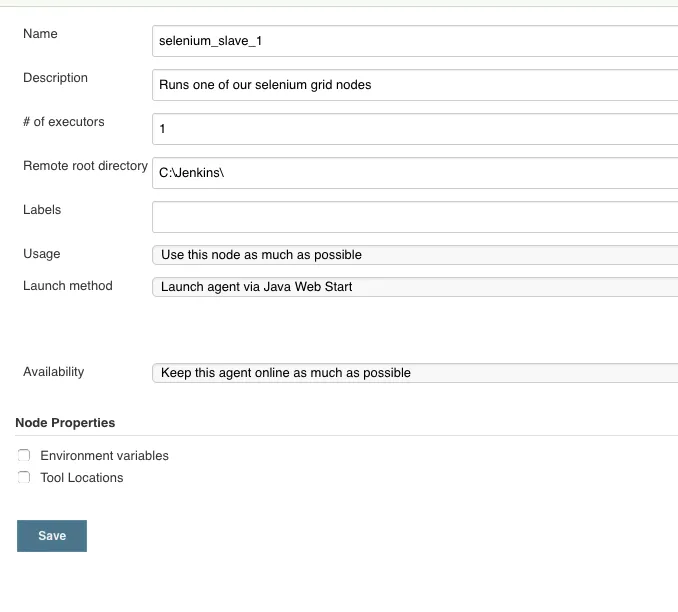The height and width of the screenshot is (612, 678).
Task: Click the Name label text
Action: (40, 34)
